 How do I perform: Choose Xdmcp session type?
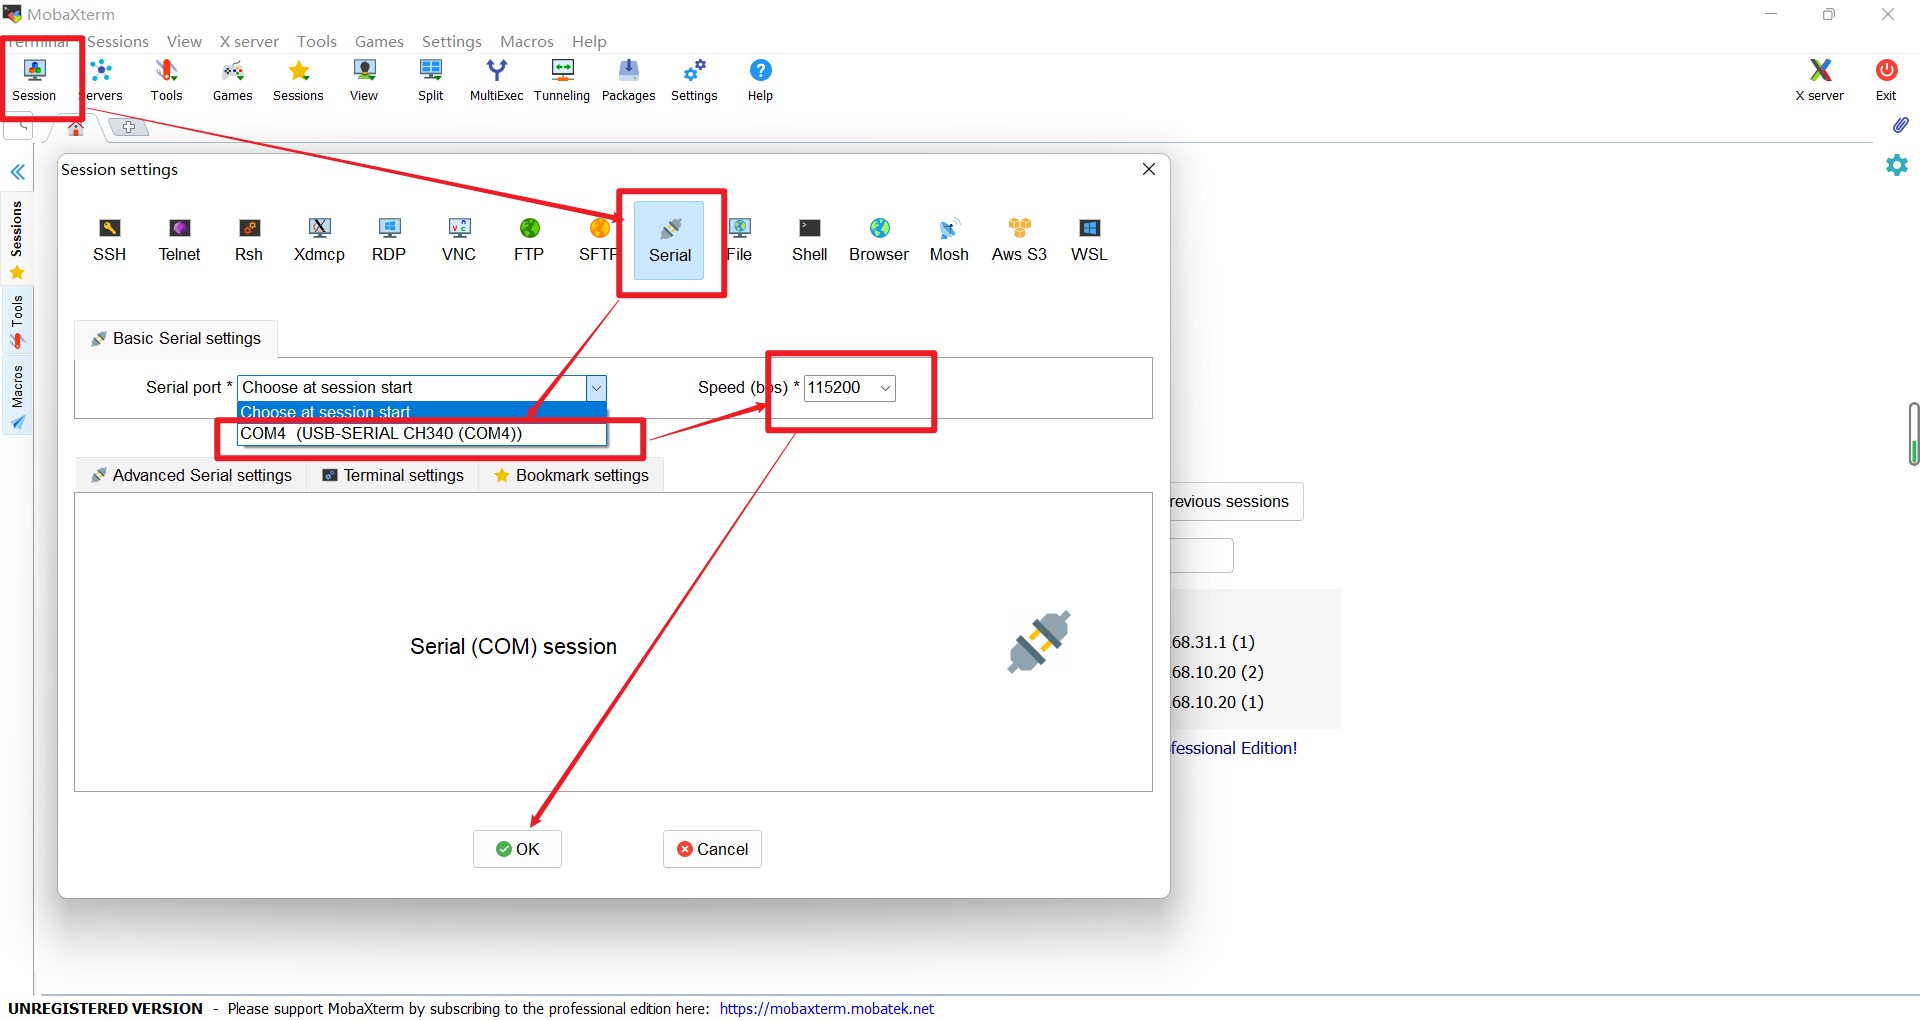[319, 240]
